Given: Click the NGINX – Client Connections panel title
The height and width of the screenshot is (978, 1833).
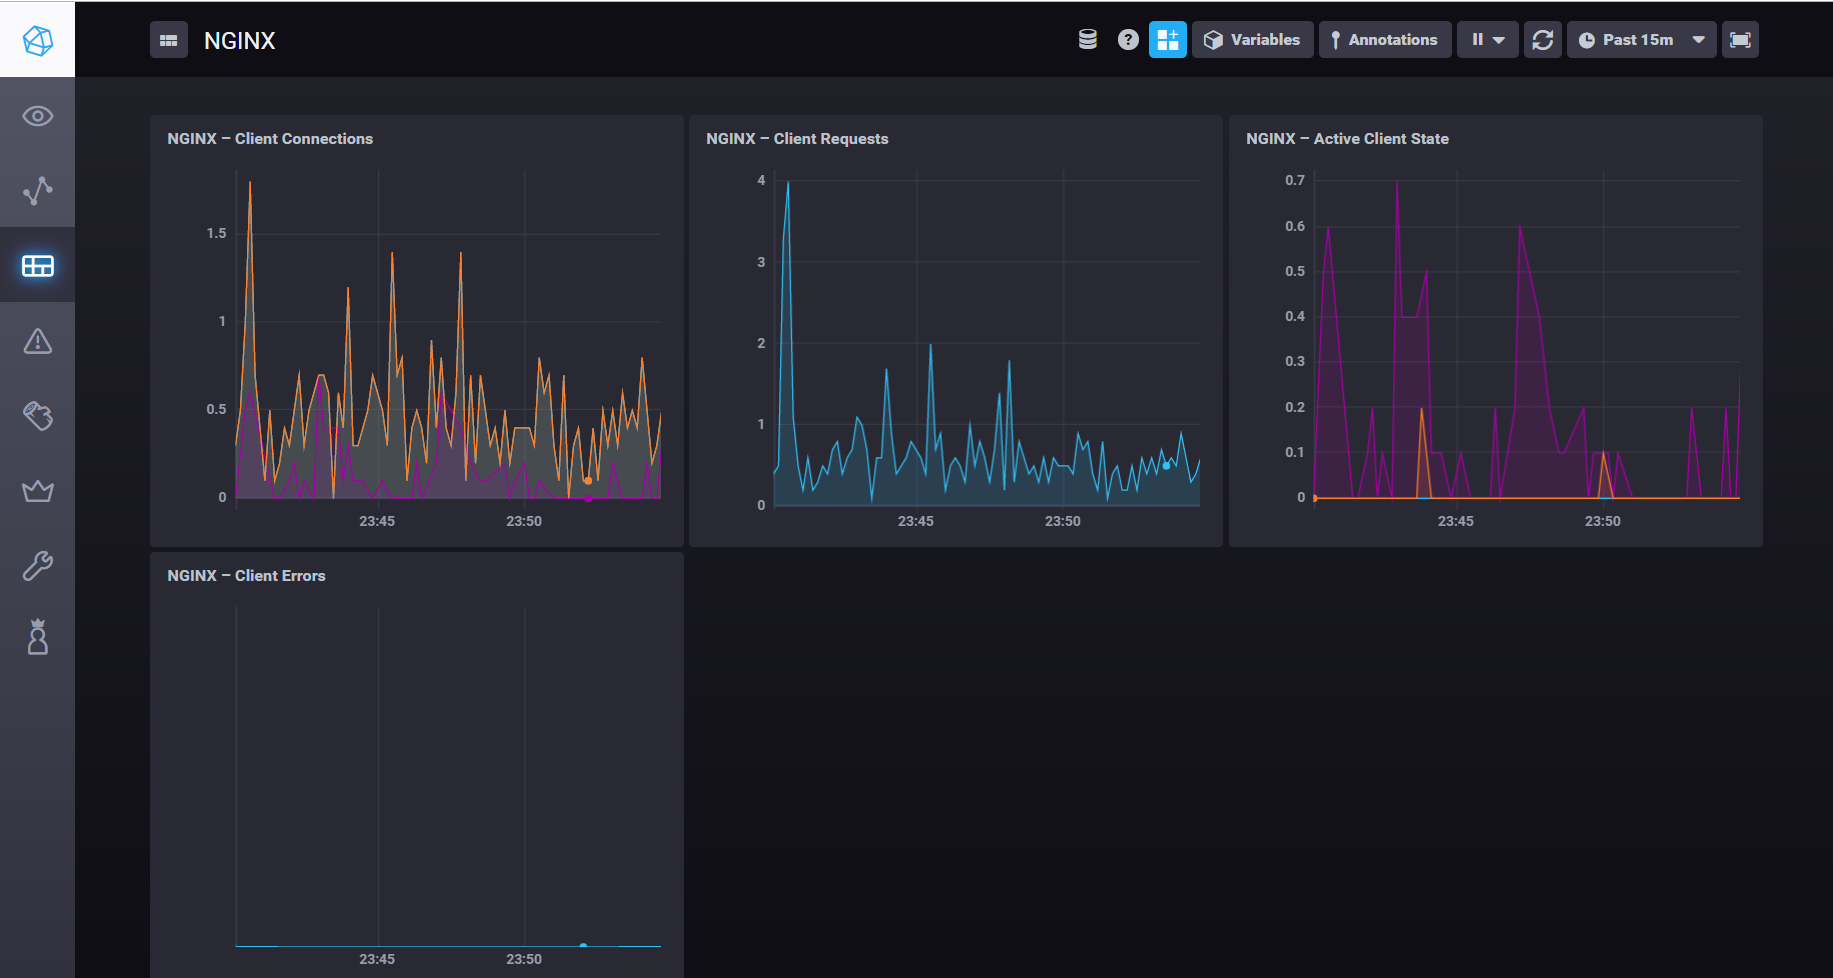Looking at the screenshot, I should click(270, 139).
